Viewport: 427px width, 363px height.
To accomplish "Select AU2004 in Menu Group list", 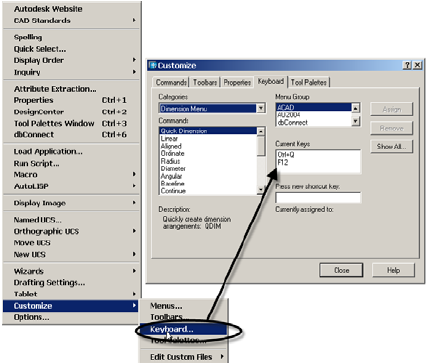I will (314, 115).
